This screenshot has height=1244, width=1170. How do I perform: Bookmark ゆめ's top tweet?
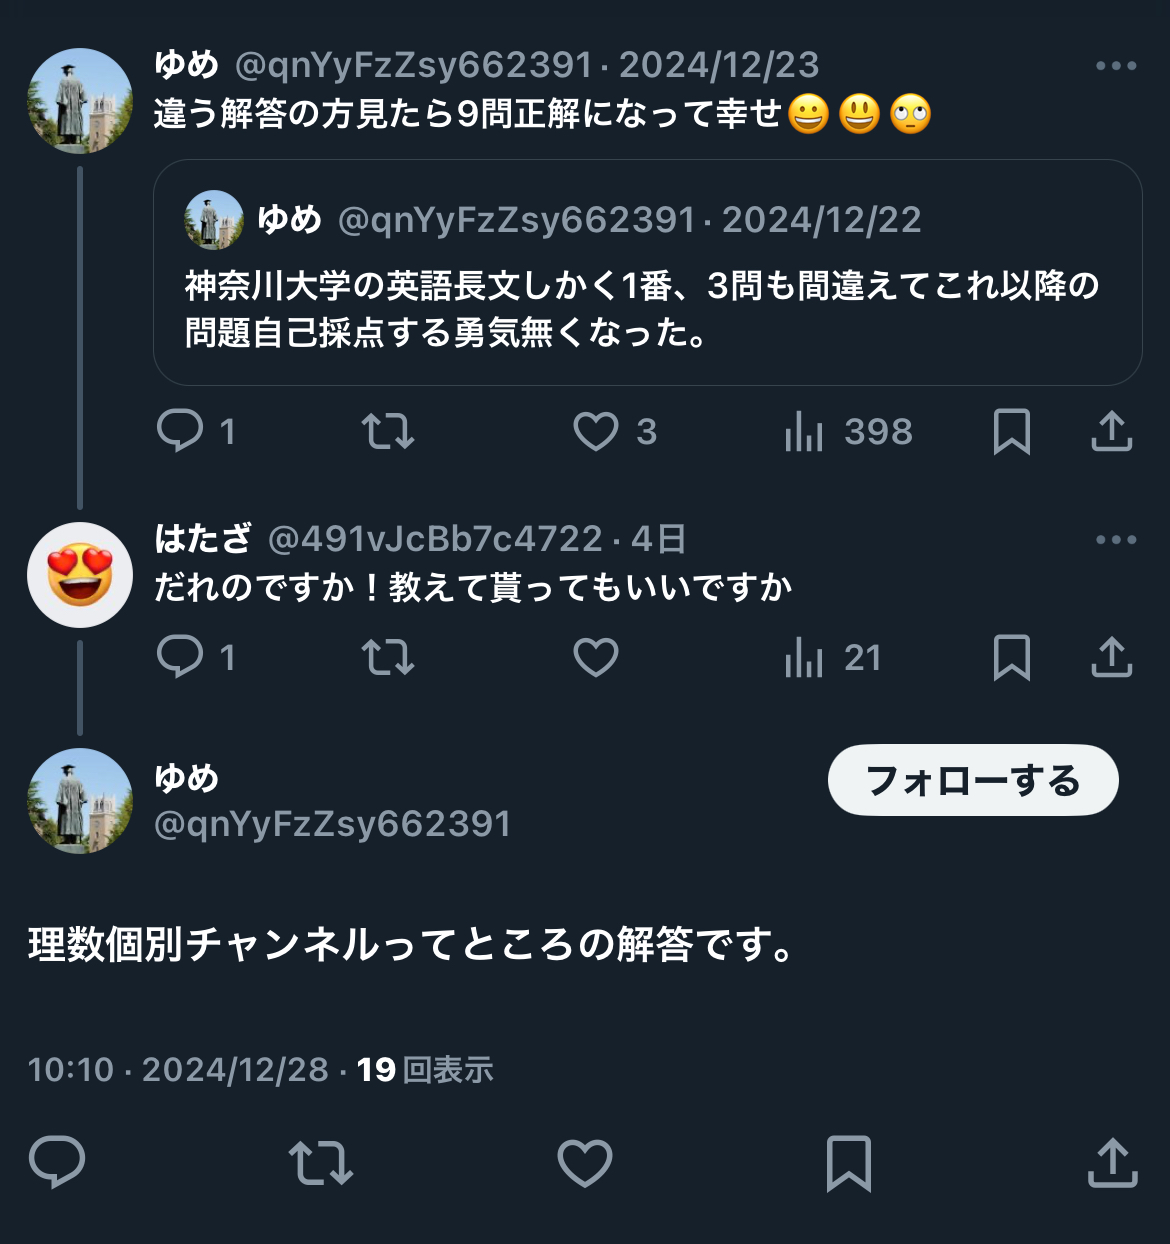pos(1012,432)
